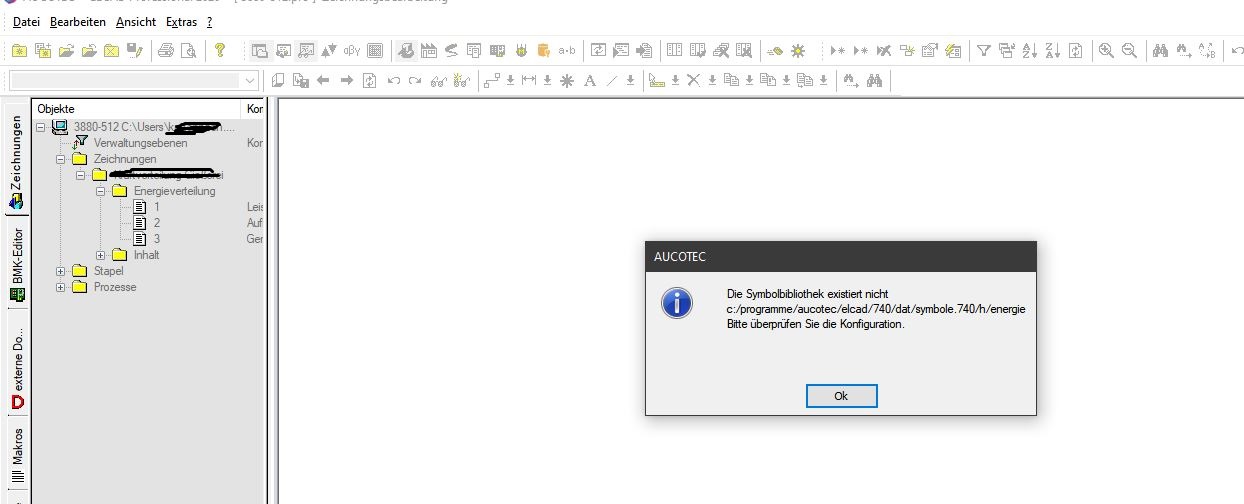Click the forward arrow in the second toolbar
This screenshot has width=1244, height=504.
(346, 81)
